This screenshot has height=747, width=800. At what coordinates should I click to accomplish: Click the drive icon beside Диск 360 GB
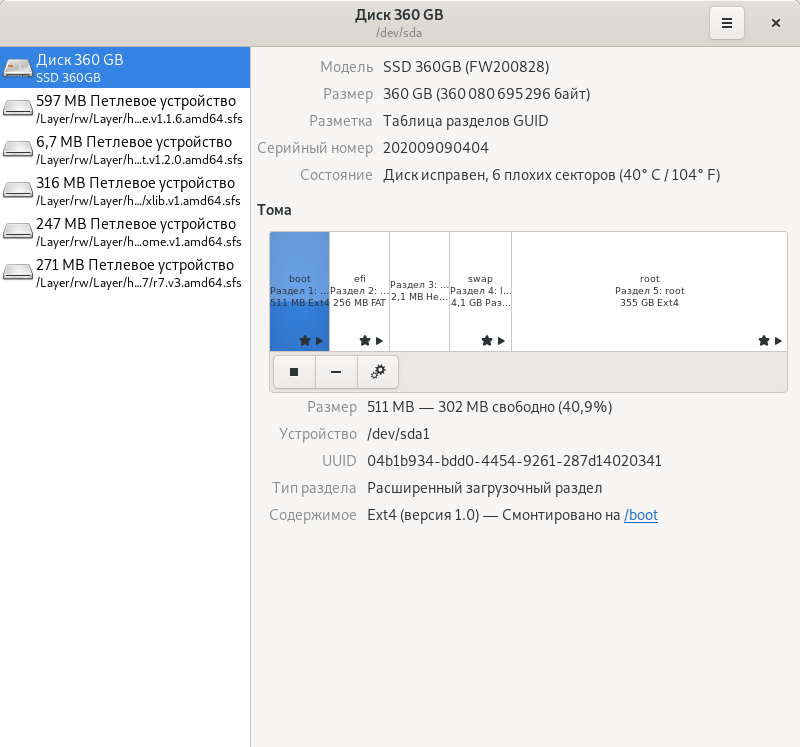point(18,68)
